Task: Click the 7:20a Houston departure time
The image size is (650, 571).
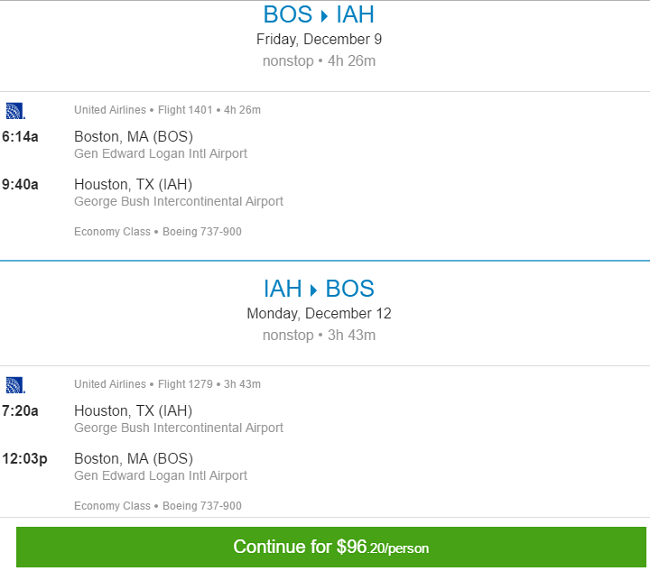Action: coord(22,410)
